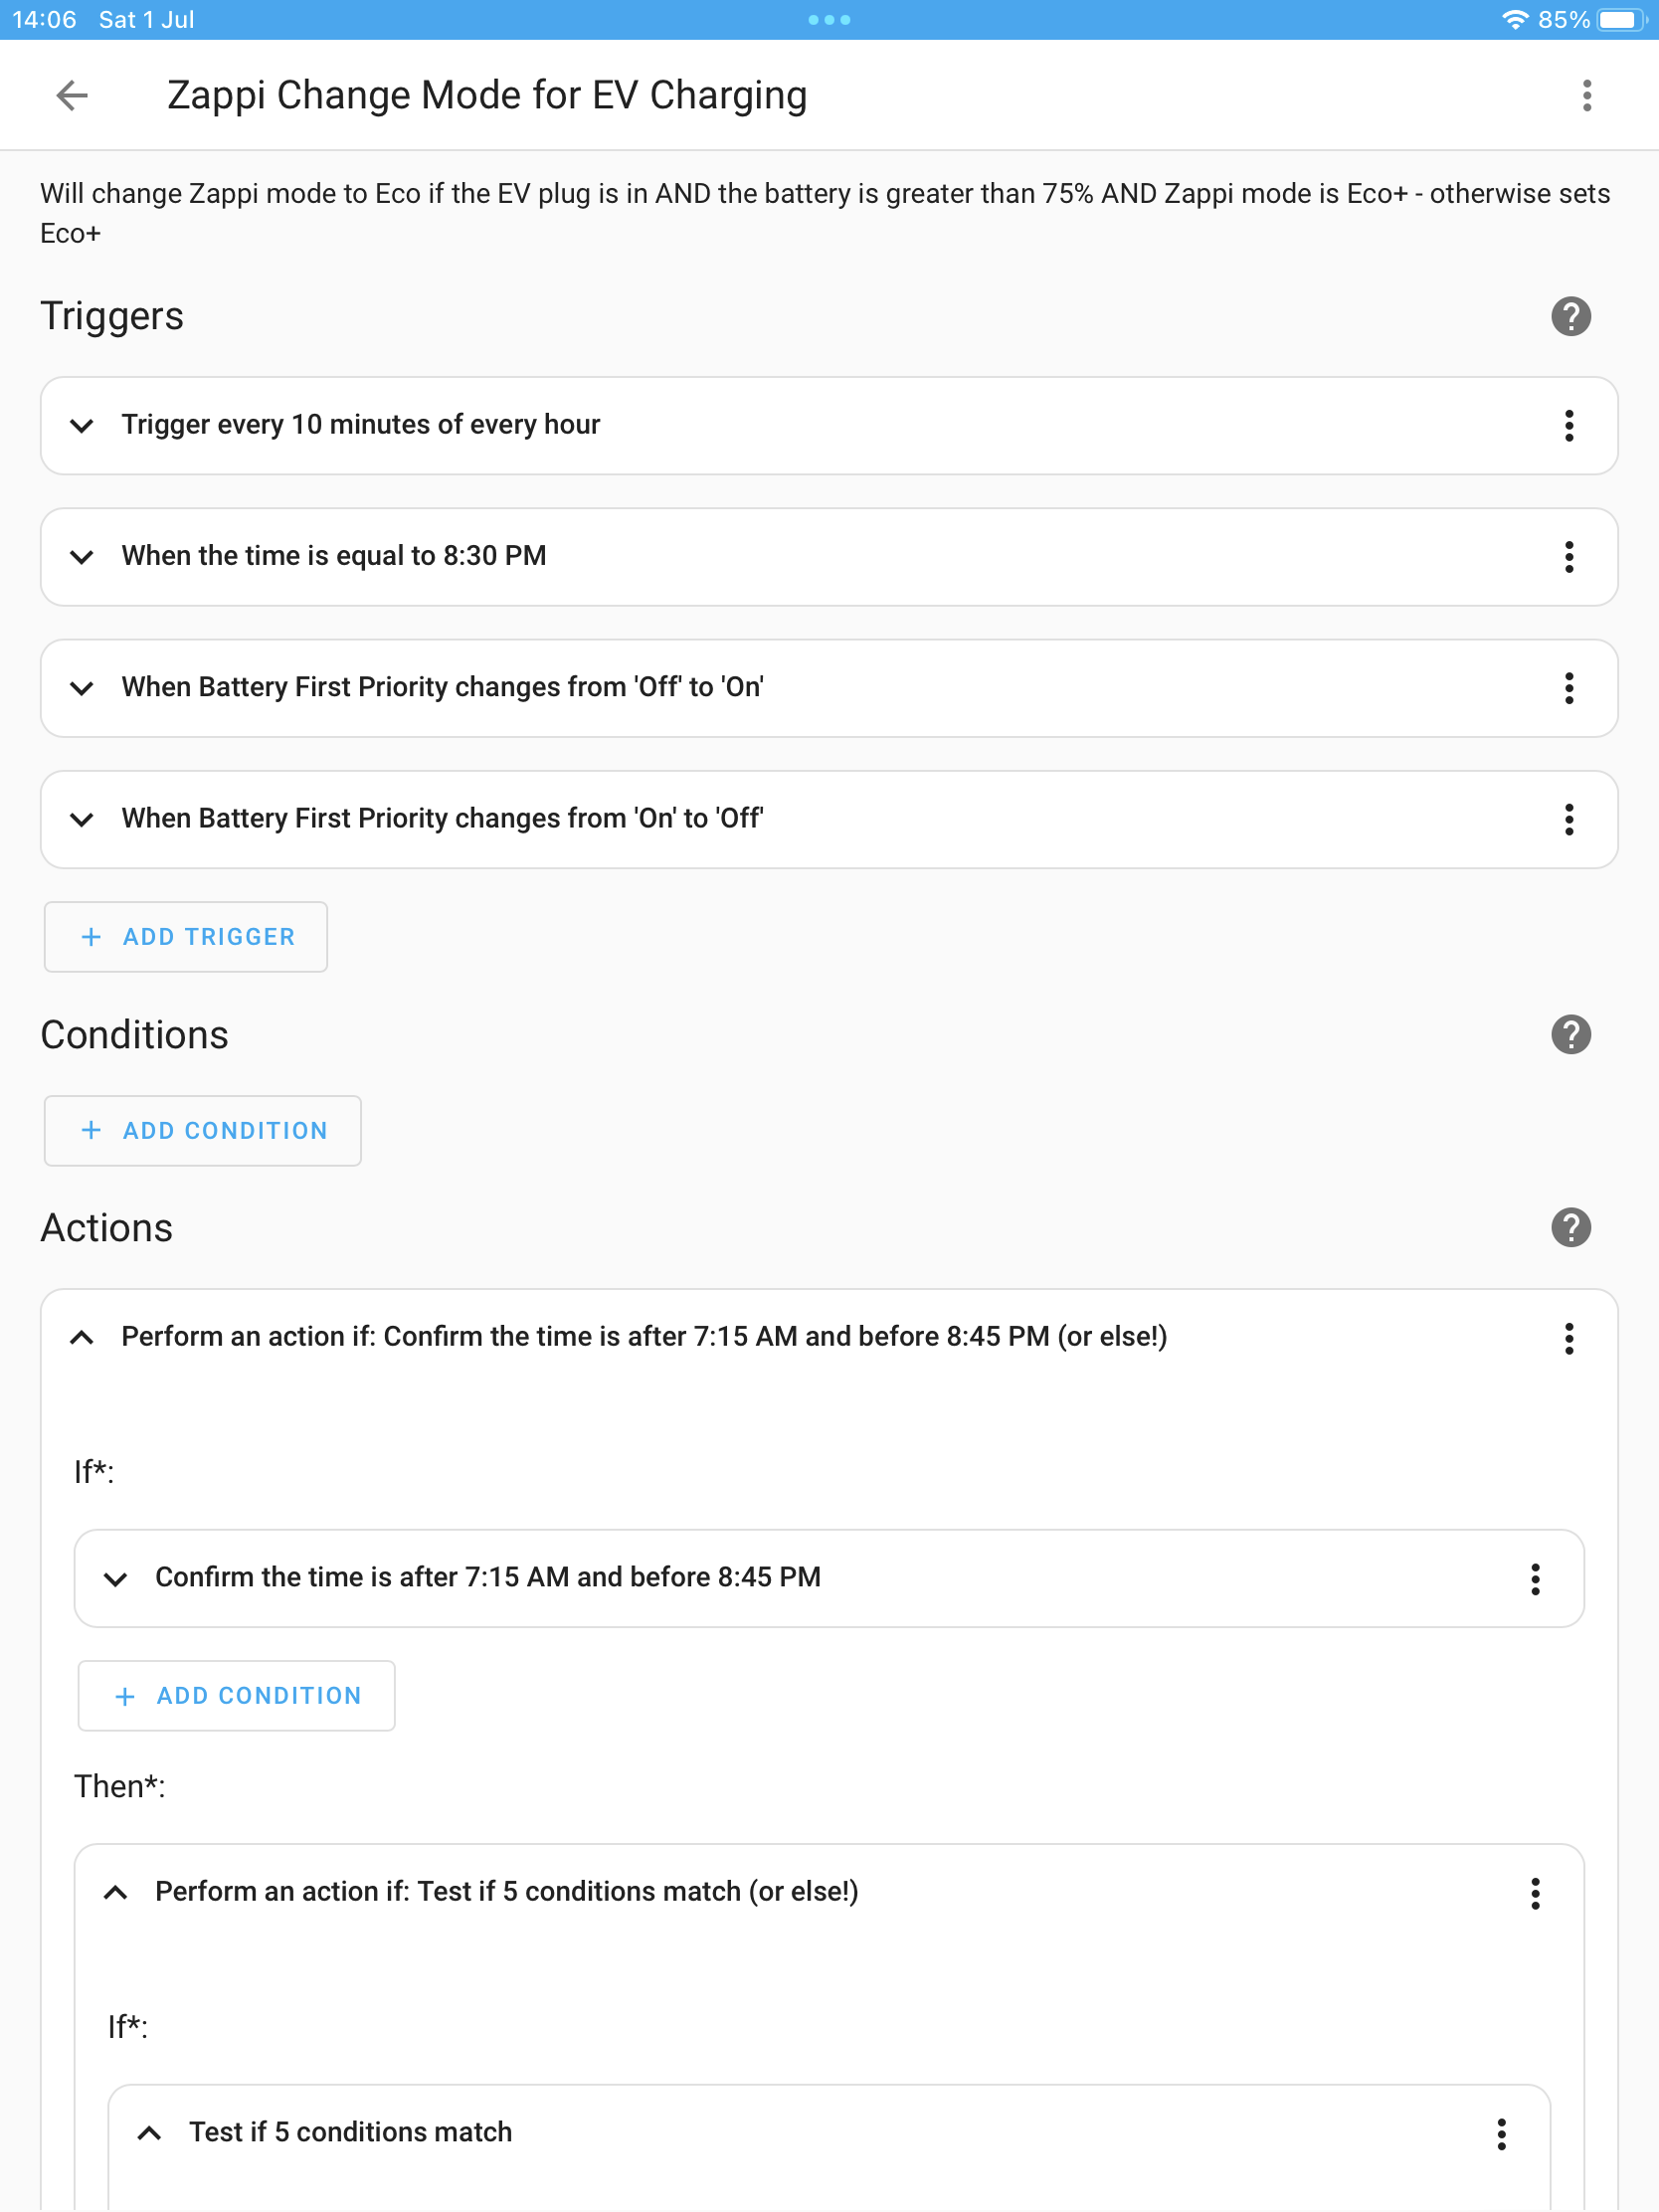Add a condition inside the If block
This screenshot has width=1659, height=2212.
[x=237, y=1696]
